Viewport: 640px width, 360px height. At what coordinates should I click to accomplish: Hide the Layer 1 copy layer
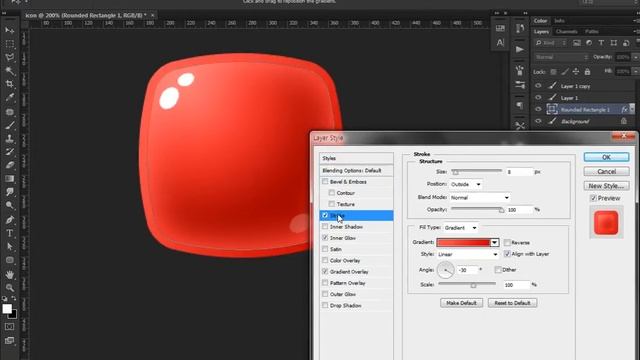(538, 86)
